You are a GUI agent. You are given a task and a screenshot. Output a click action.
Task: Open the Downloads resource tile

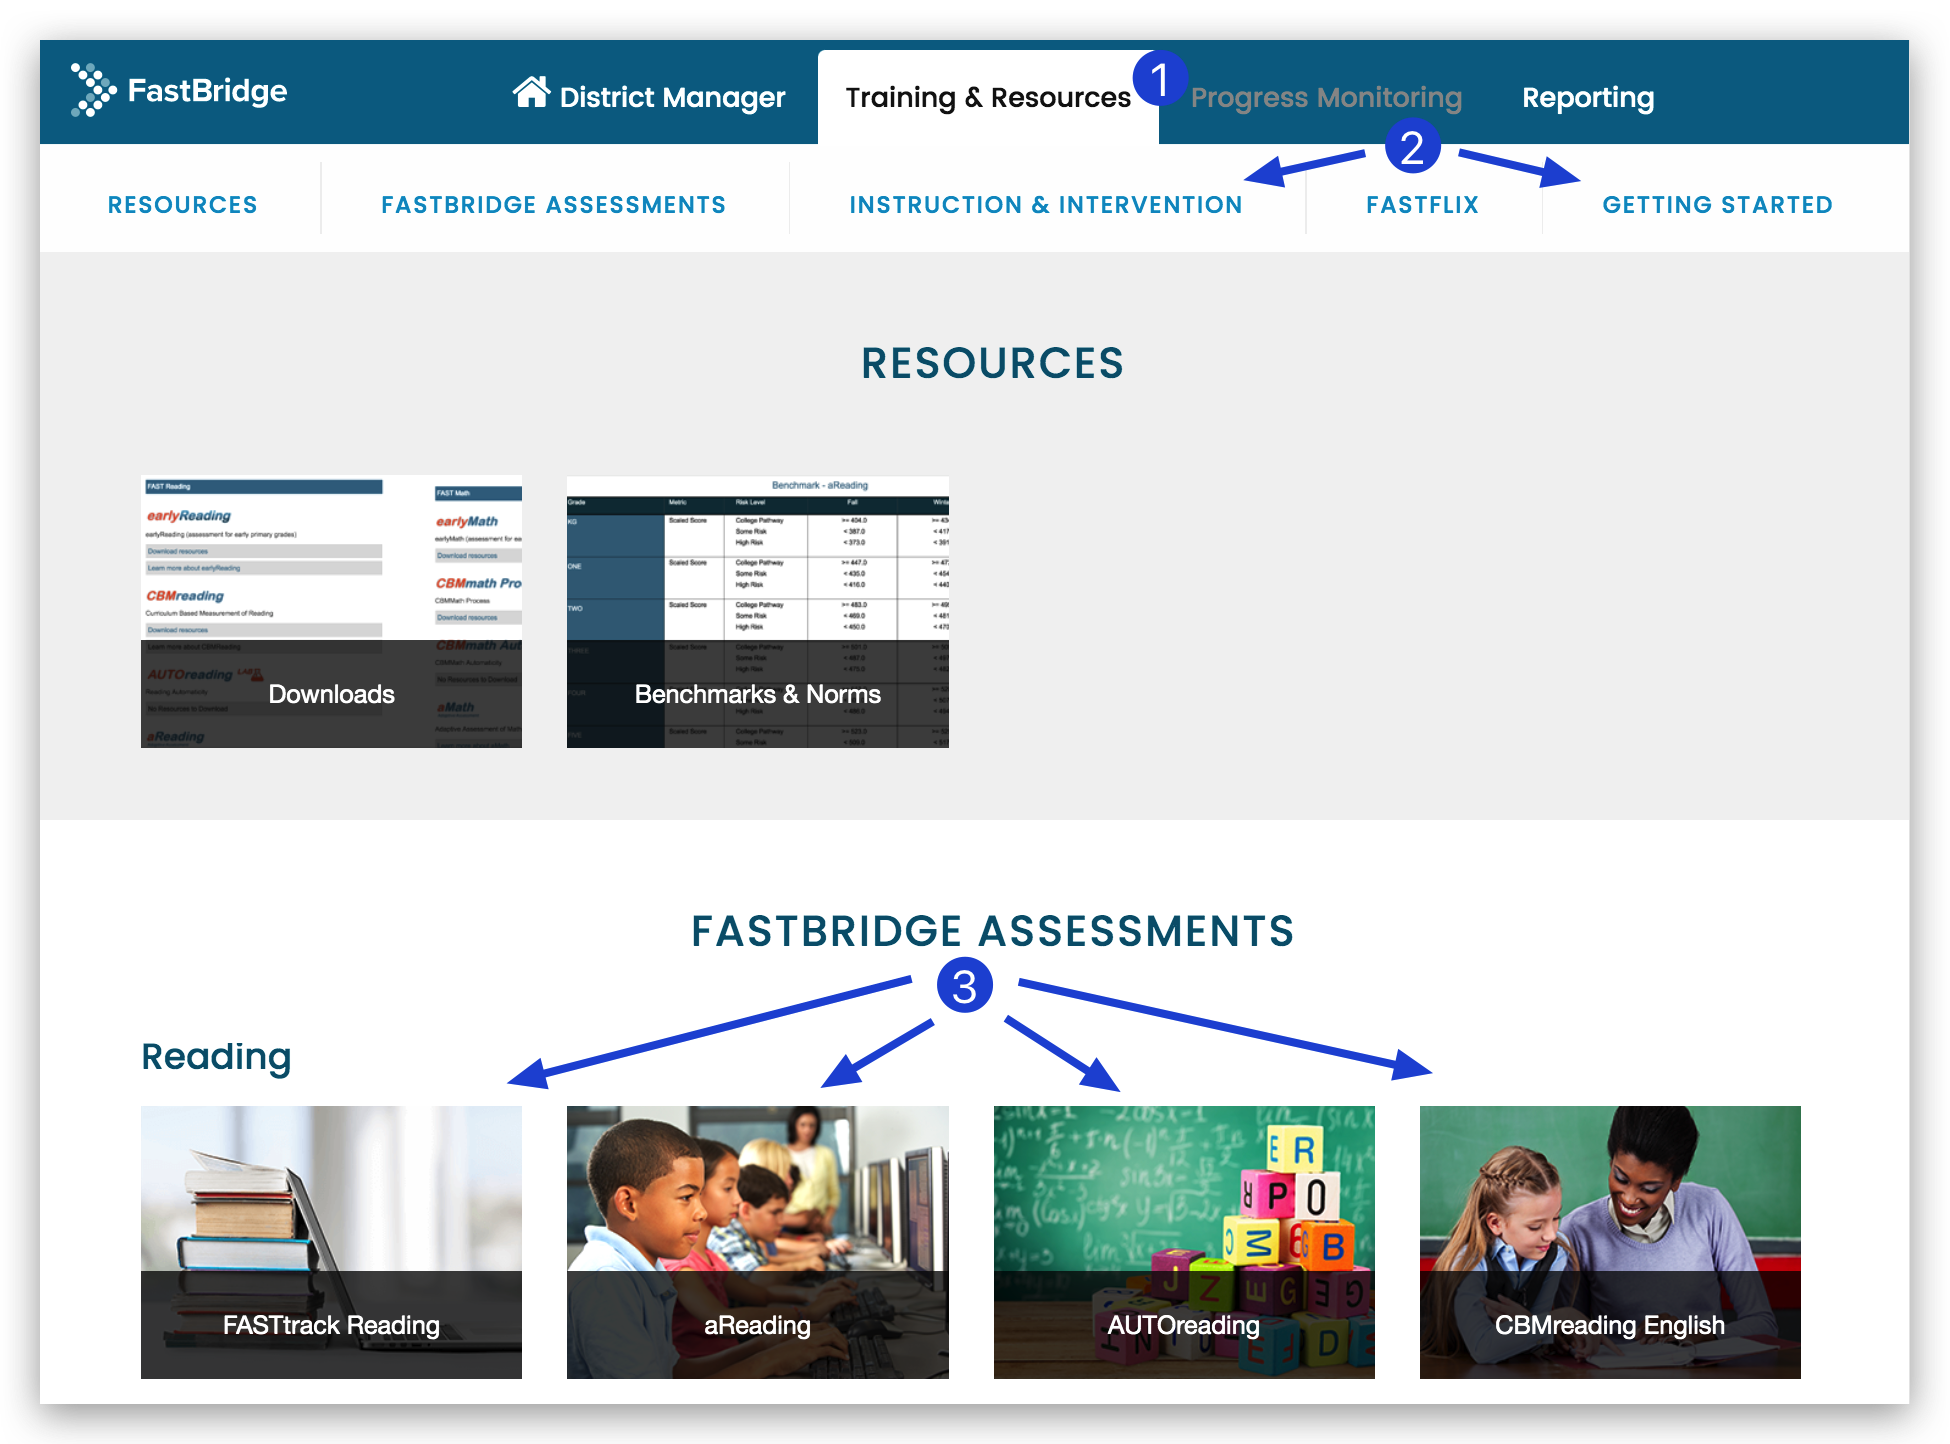pos(331,612)
